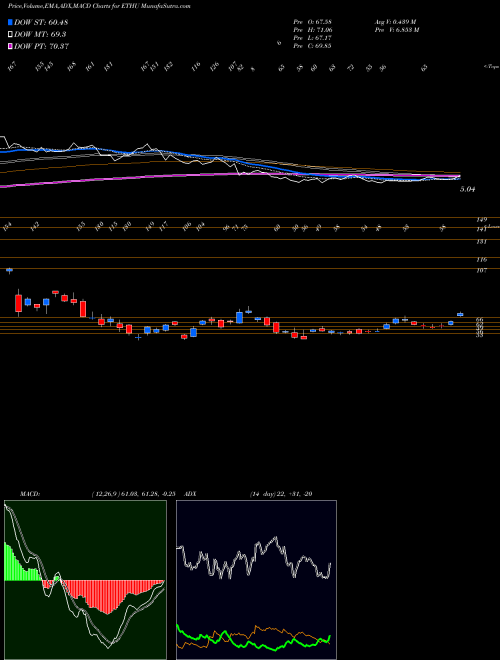This screenshot has height=660, width=500.
Task: Click the '<Tops' label at the right edge
Action: pos(491,67)
